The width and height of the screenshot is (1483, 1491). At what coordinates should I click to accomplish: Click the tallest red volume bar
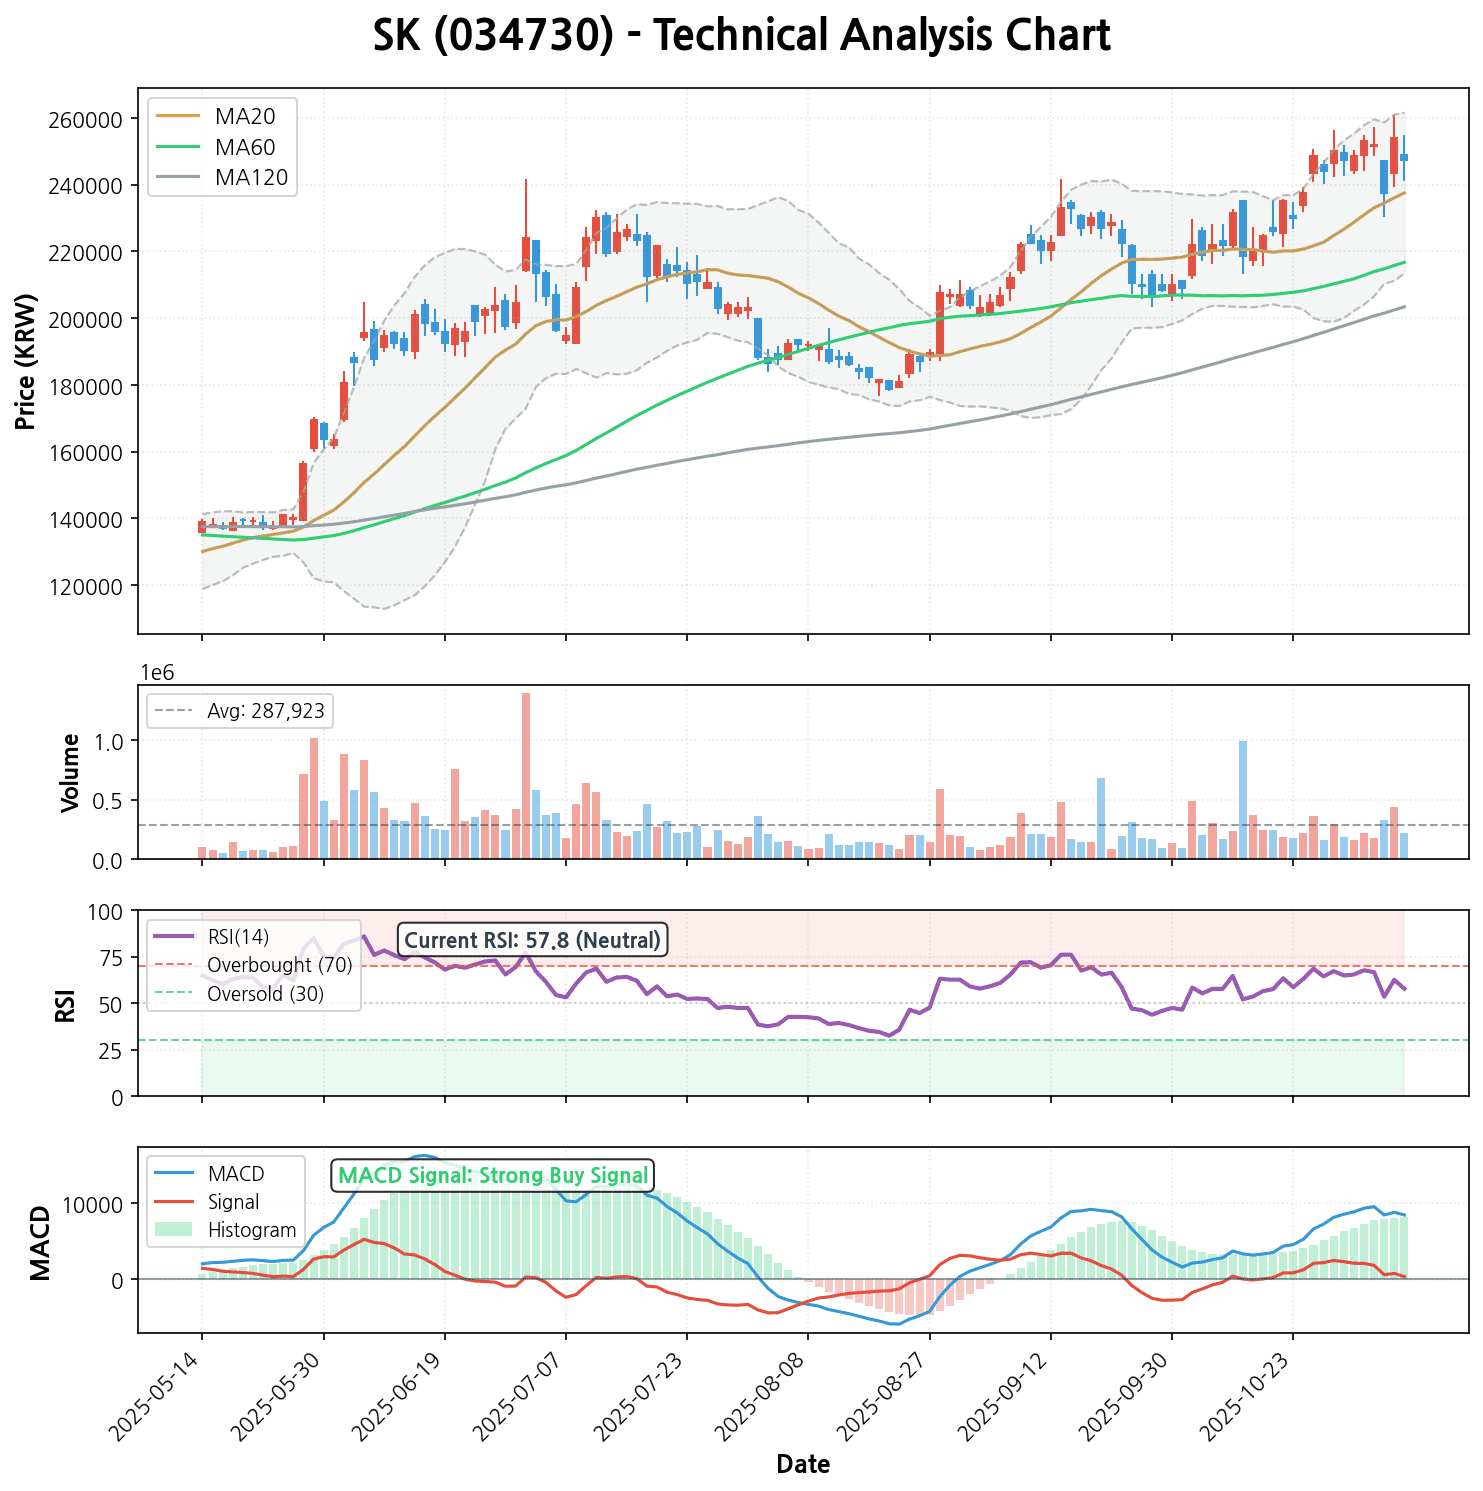tap(526, 775)
